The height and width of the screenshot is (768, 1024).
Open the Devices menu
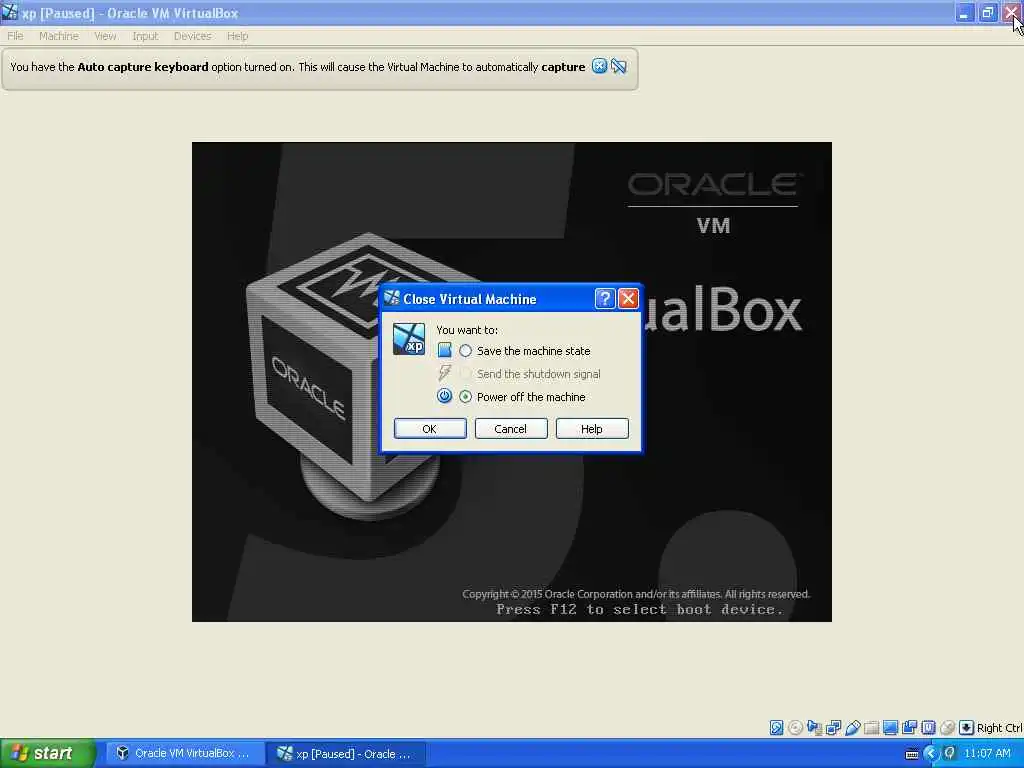[193, 36]
